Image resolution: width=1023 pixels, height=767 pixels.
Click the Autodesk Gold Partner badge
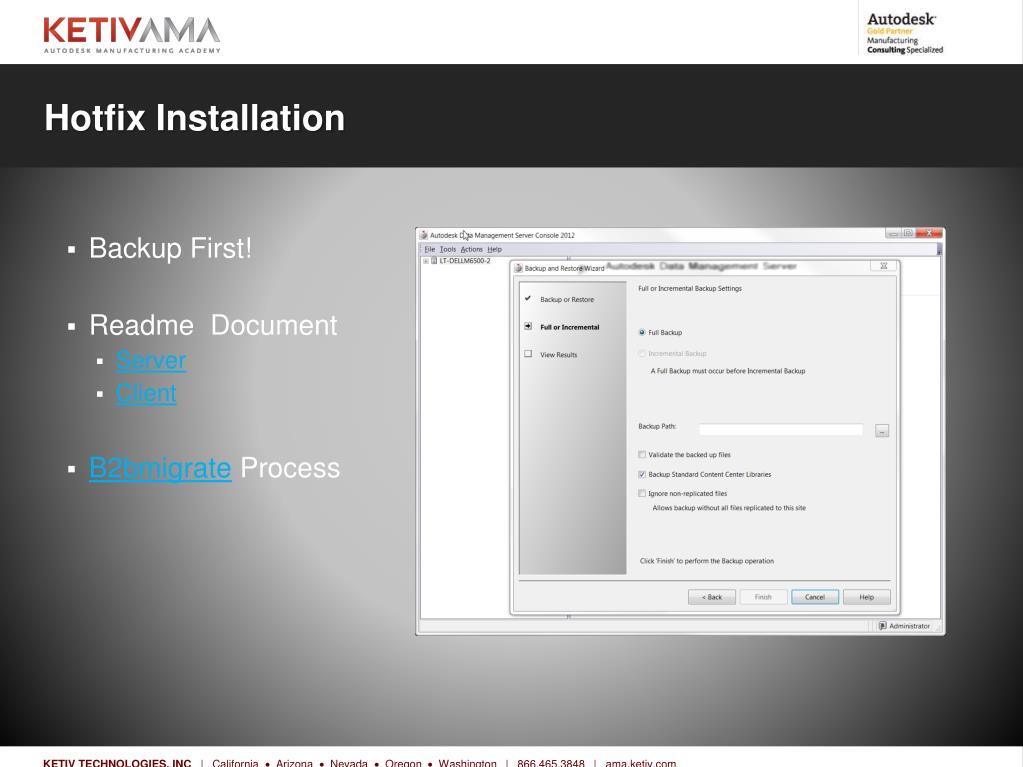[x=904, y=33]
